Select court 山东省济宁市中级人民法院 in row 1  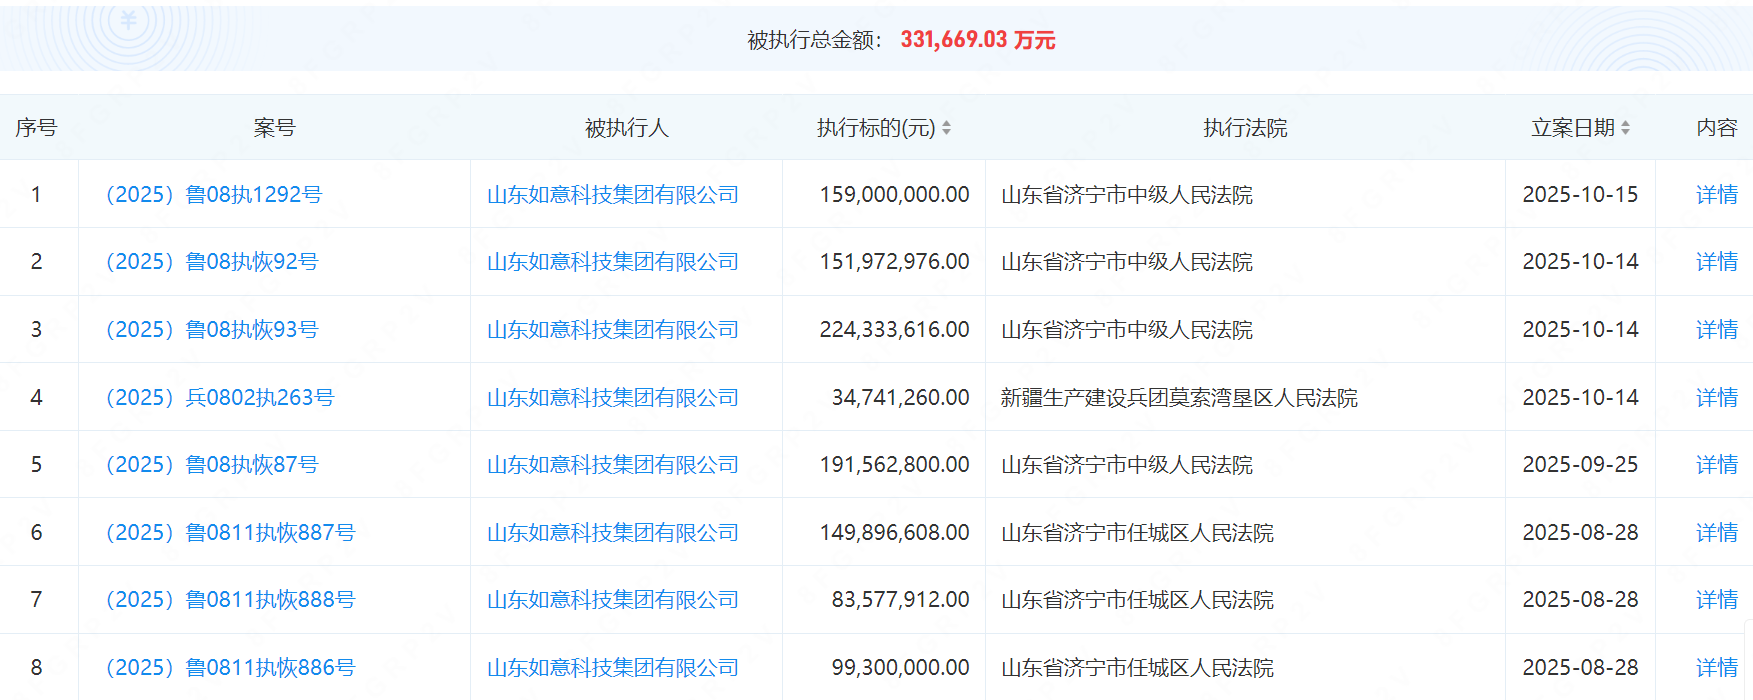point(1127,194)
